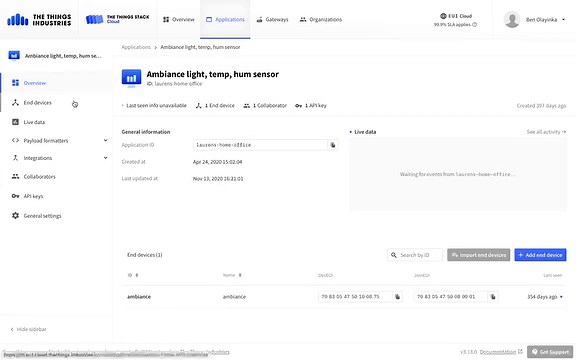Click the ambiance device name cell
Screen dimensions: 576x360
click(234, 296)
